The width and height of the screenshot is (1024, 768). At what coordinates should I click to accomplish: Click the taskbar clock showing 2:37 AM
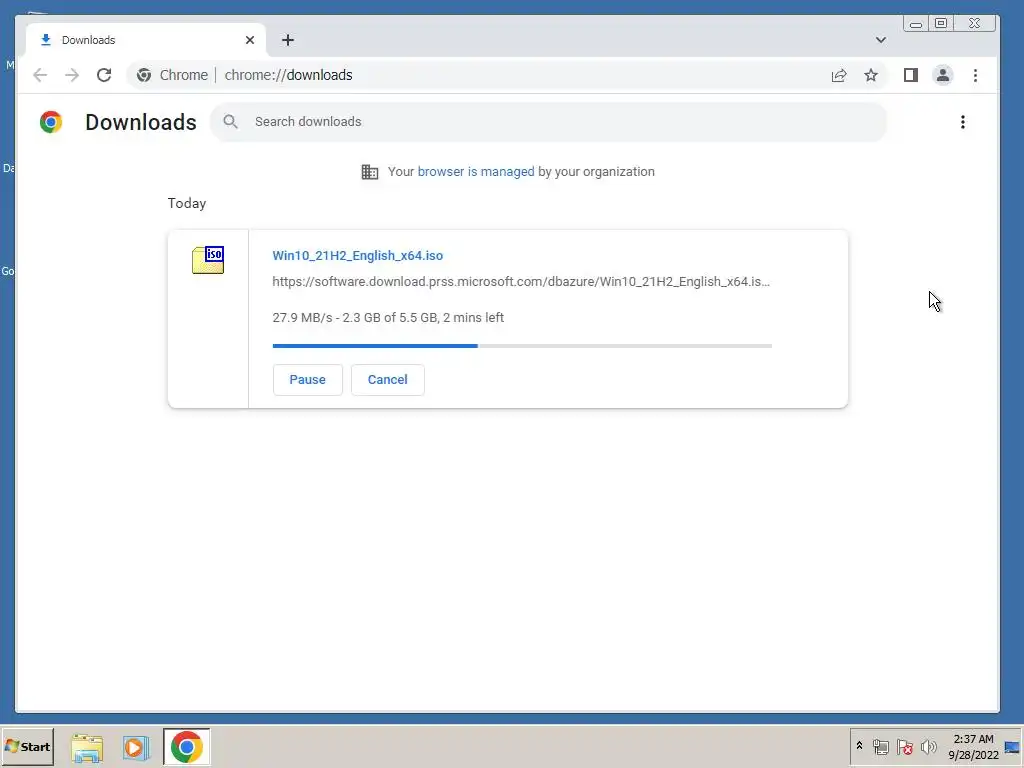[973, 746]
